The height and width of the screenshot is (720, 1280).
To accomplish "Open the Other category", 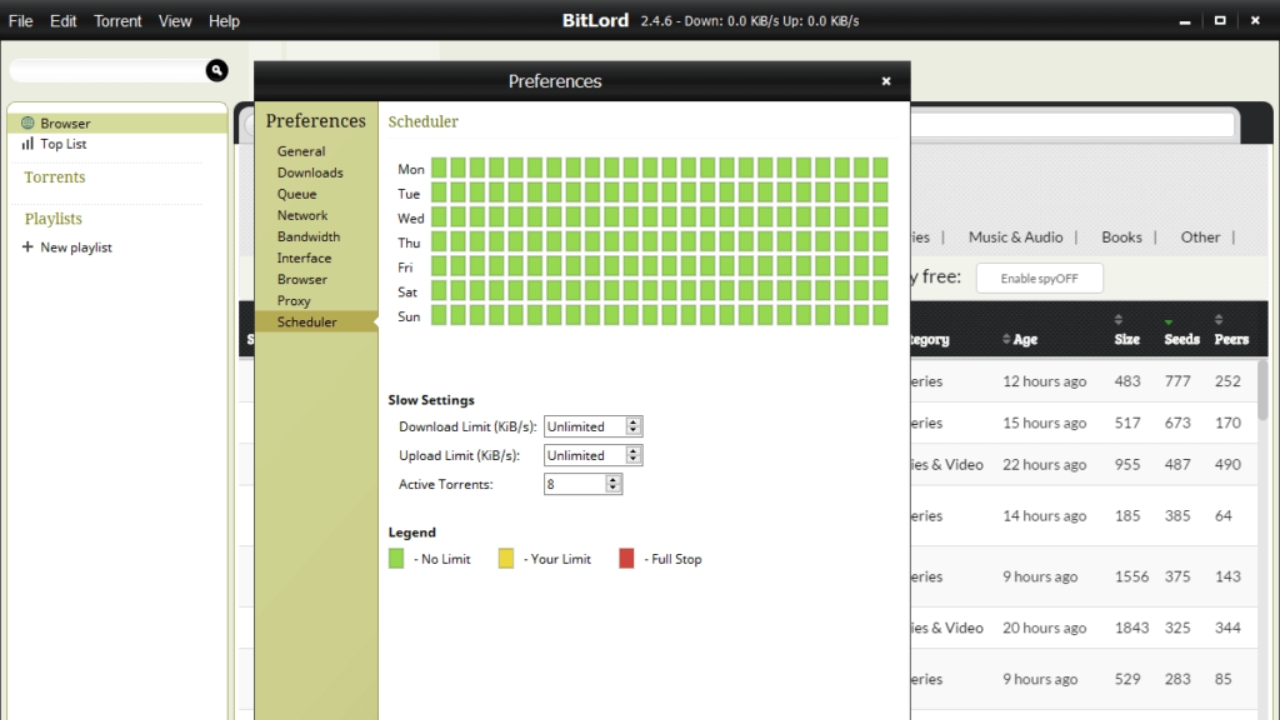I will [x=1200, y=237].
